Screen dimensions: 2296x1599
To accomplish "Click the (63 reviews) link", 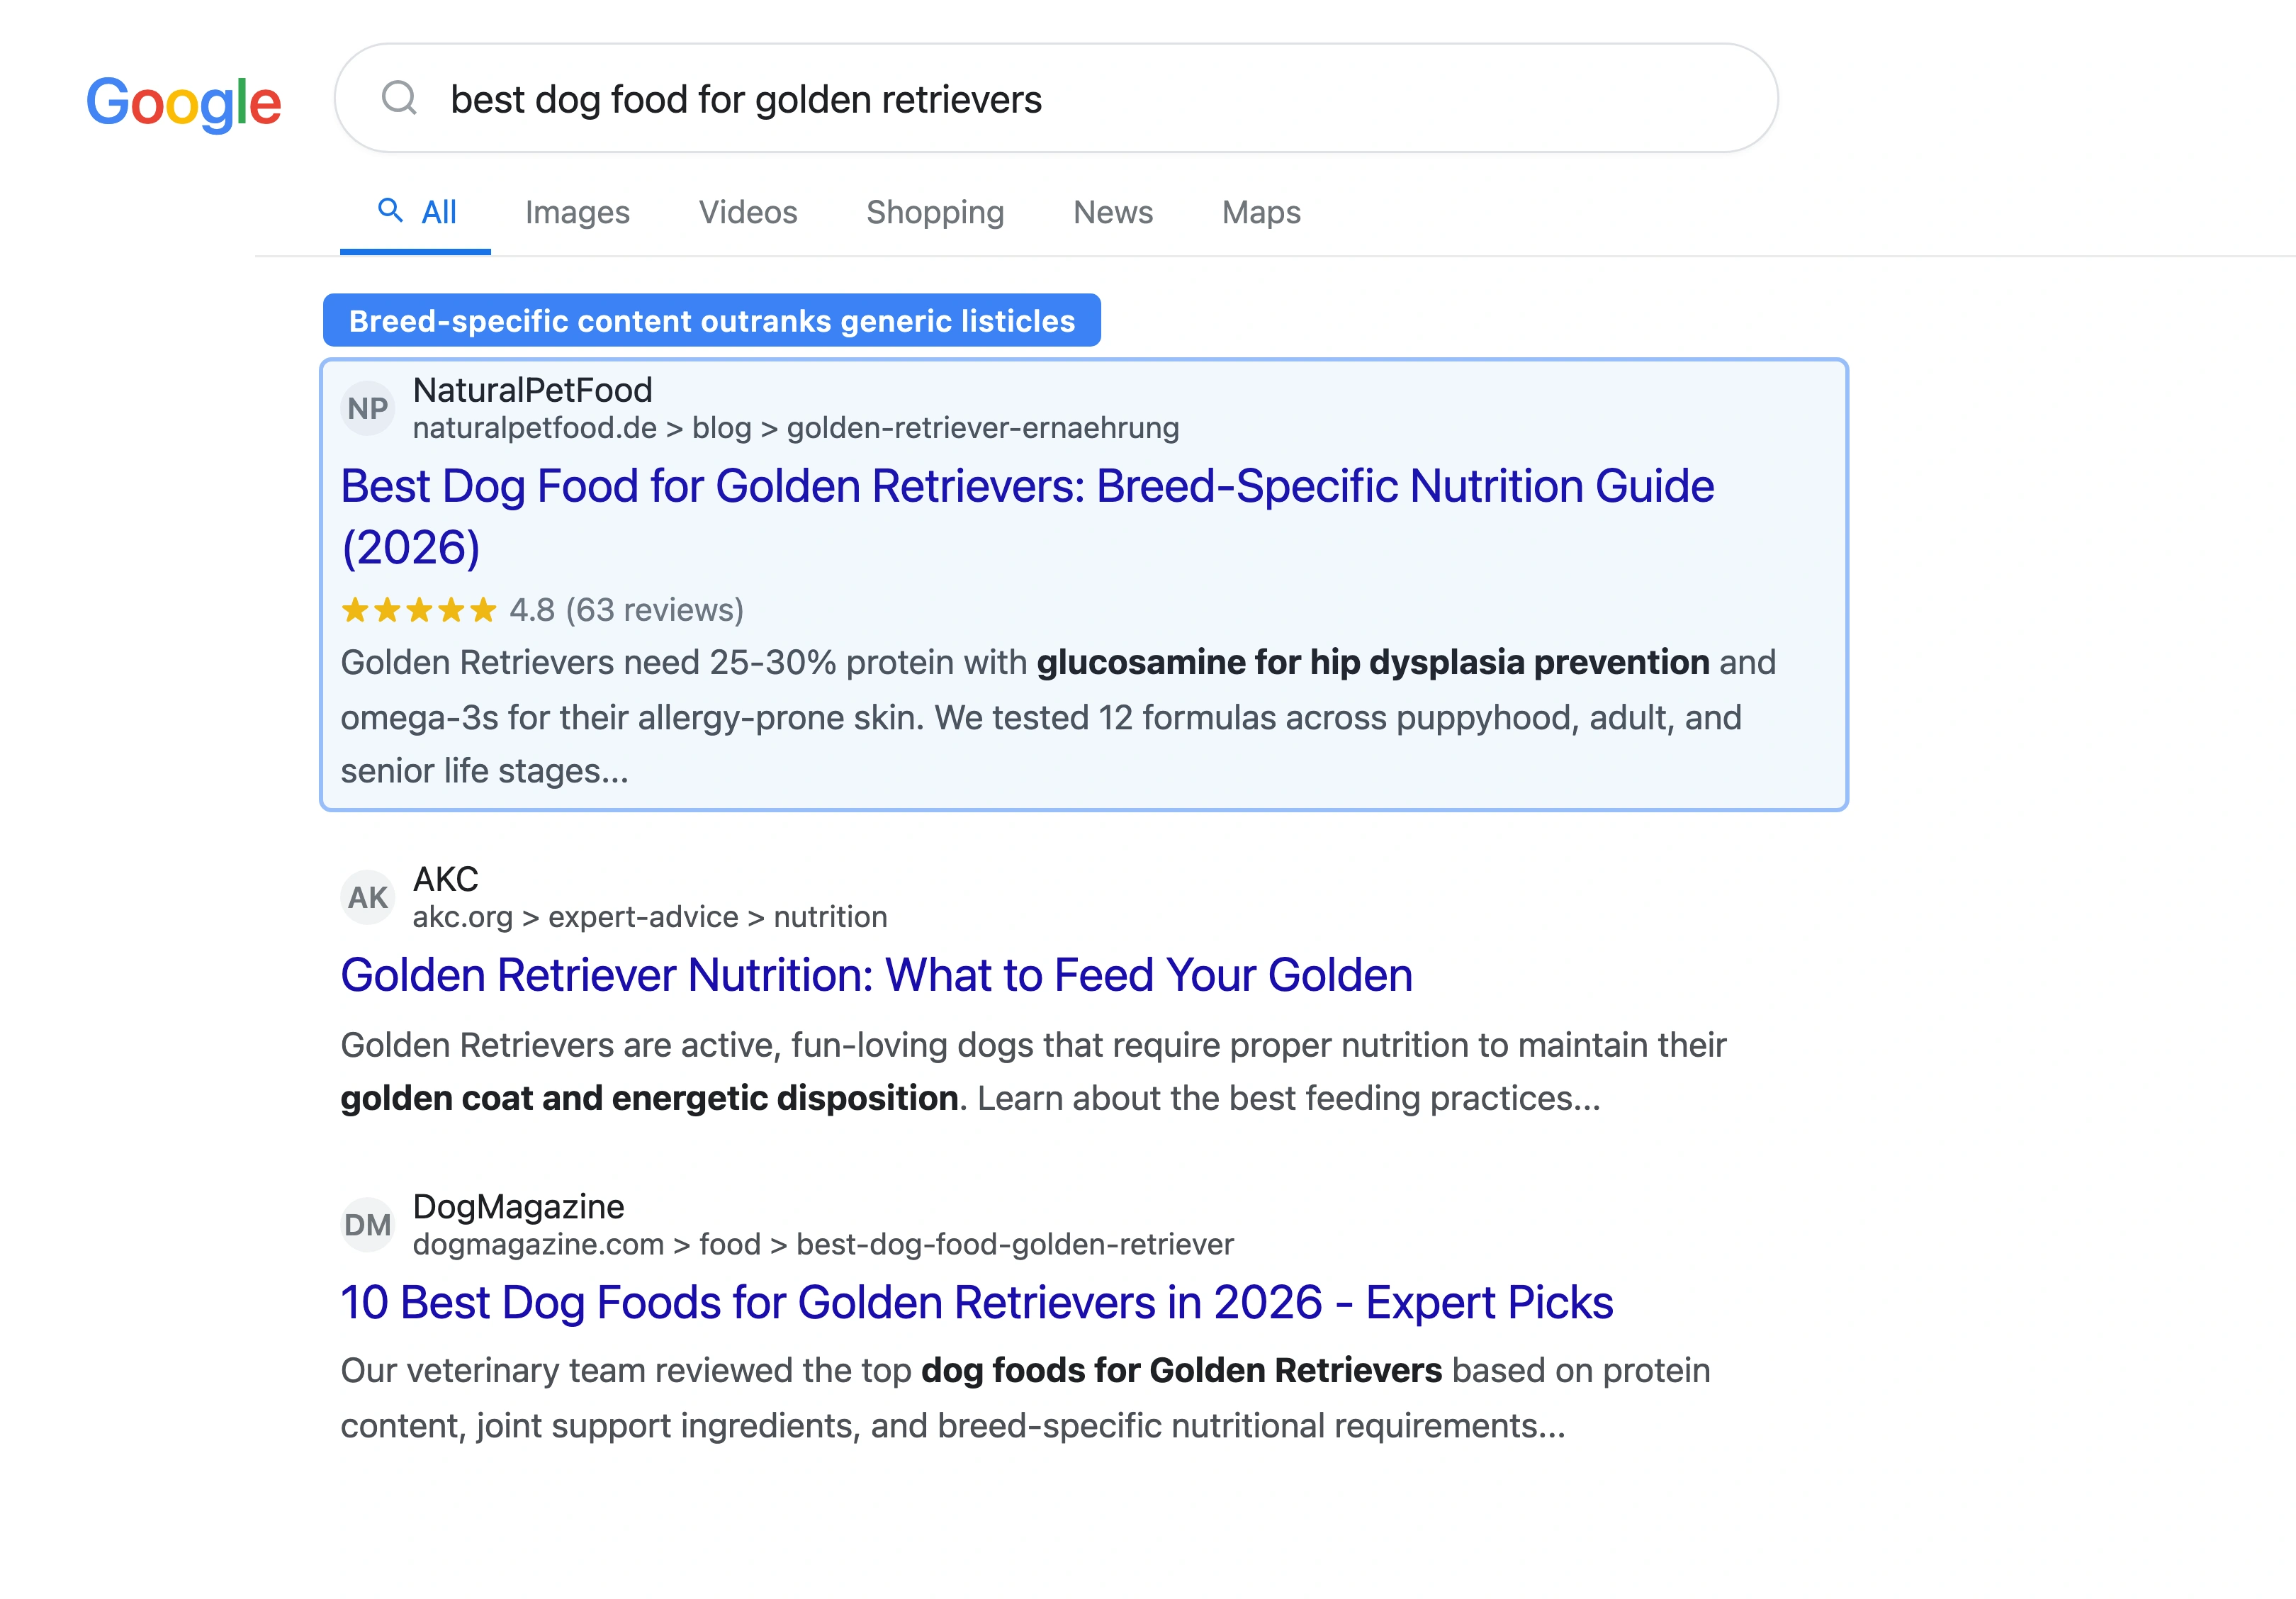I will 656,609.
